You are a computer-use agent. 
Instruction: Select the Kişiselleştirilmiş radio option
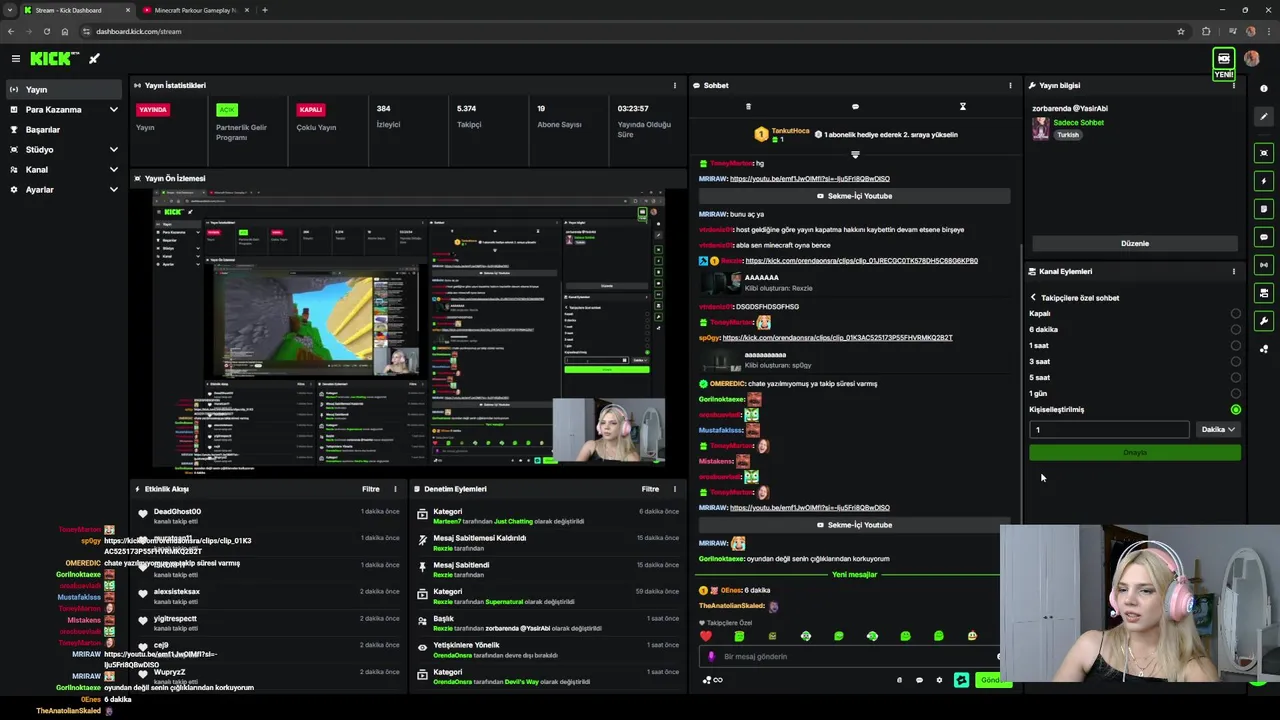(x=1236, y=409)
